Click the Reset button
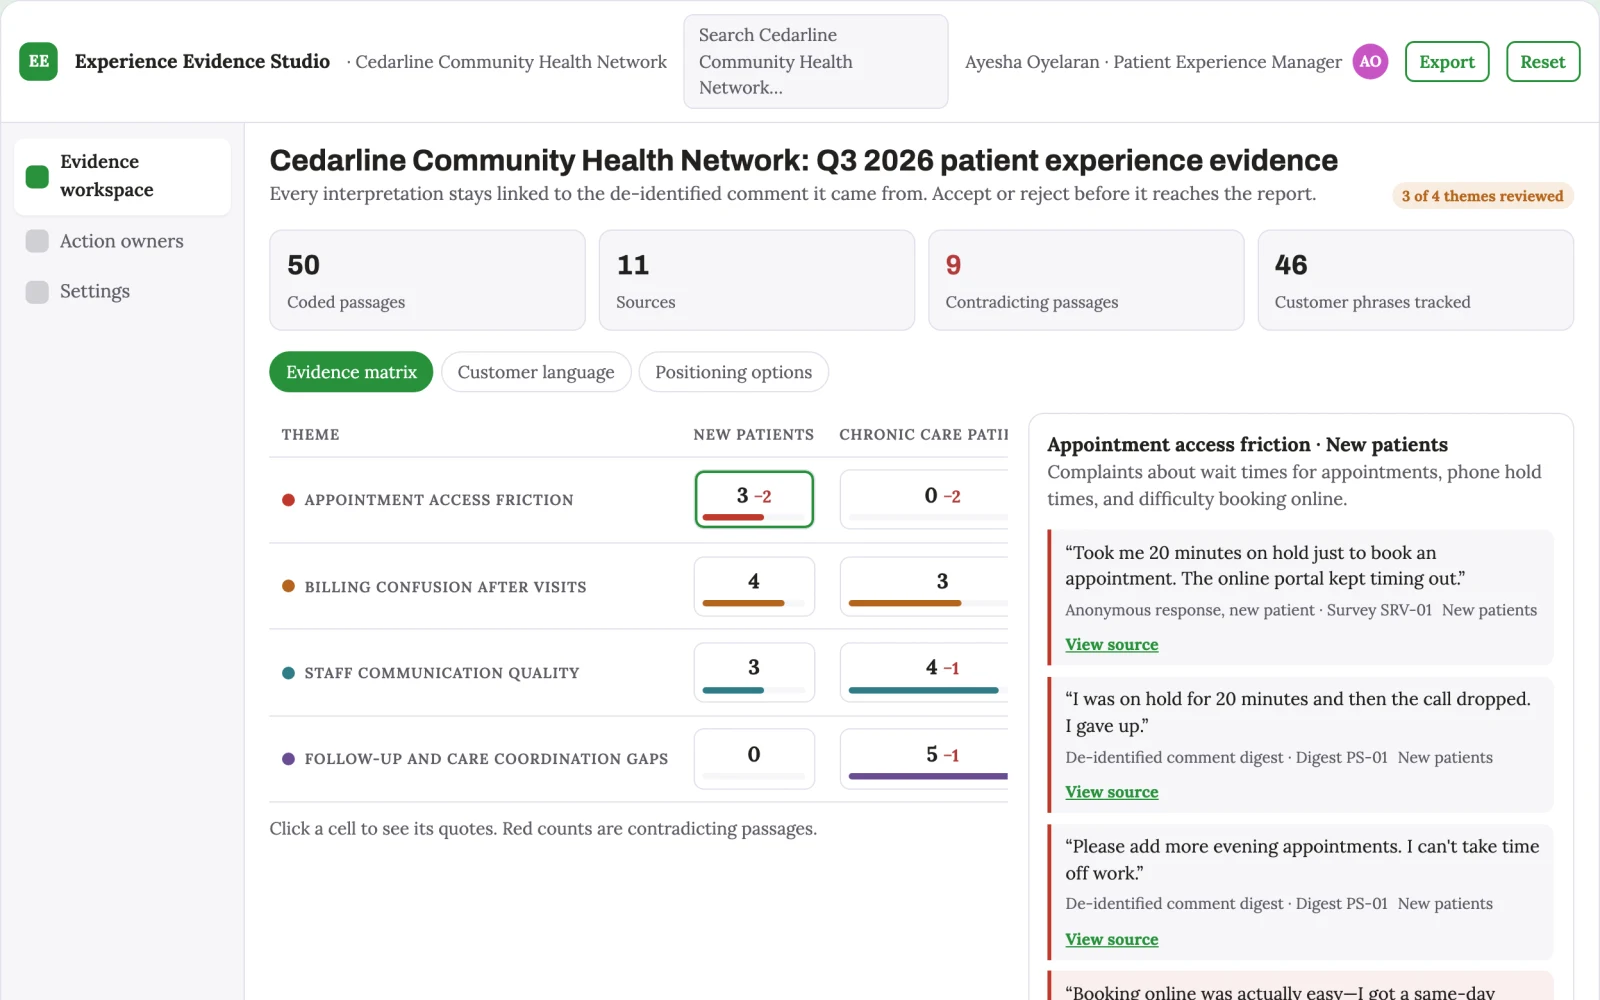The height and width of the screenshot is (1000, 1600). [x=1543, y=61]
